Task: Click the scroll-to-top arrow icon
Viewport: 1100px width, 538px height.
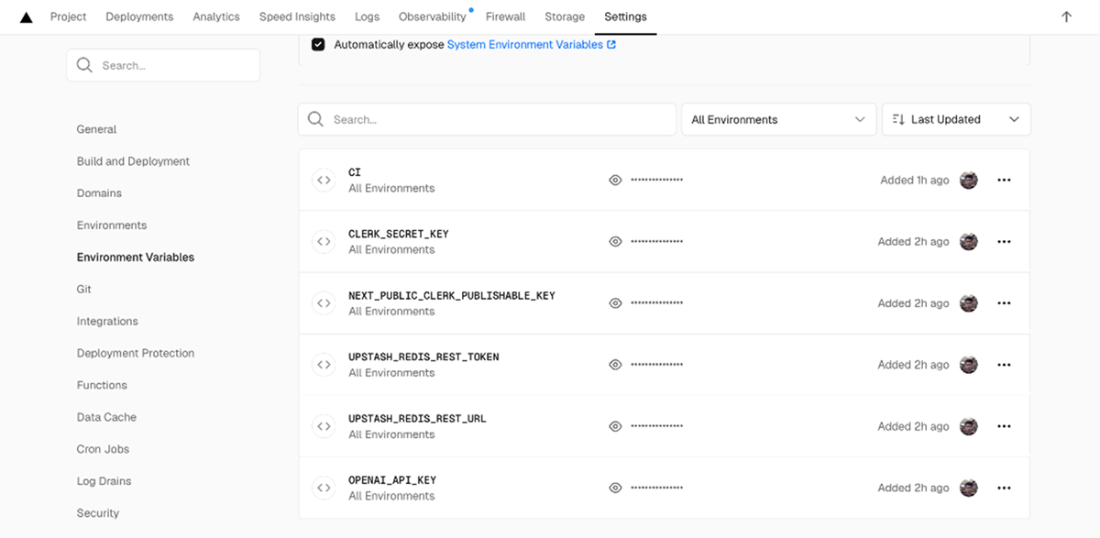Action: pyautogui.click(x=1066, y=17)
